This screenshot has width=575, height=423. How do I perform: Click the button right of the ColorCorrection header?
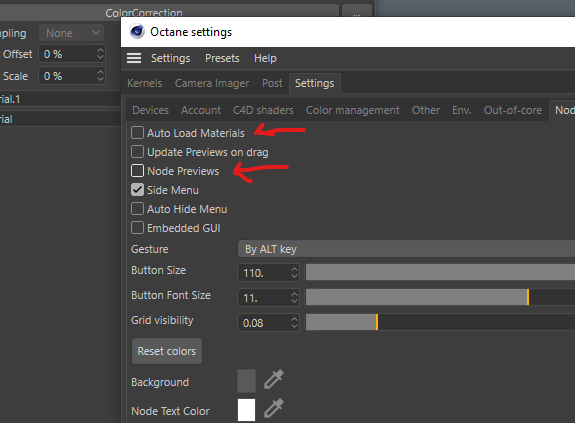tap(356, 12)
